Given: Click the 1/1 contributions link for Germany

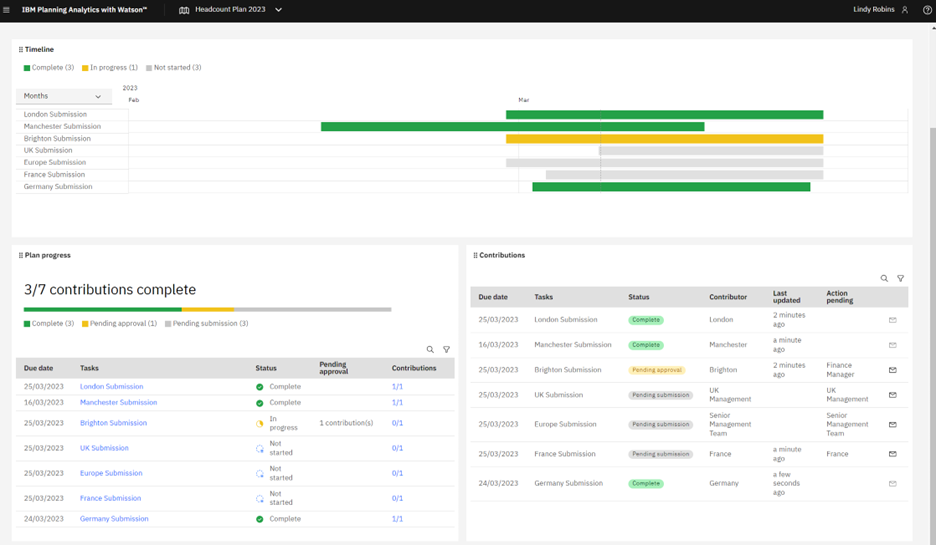Looking at the screenshot, I should coord(397,519).
